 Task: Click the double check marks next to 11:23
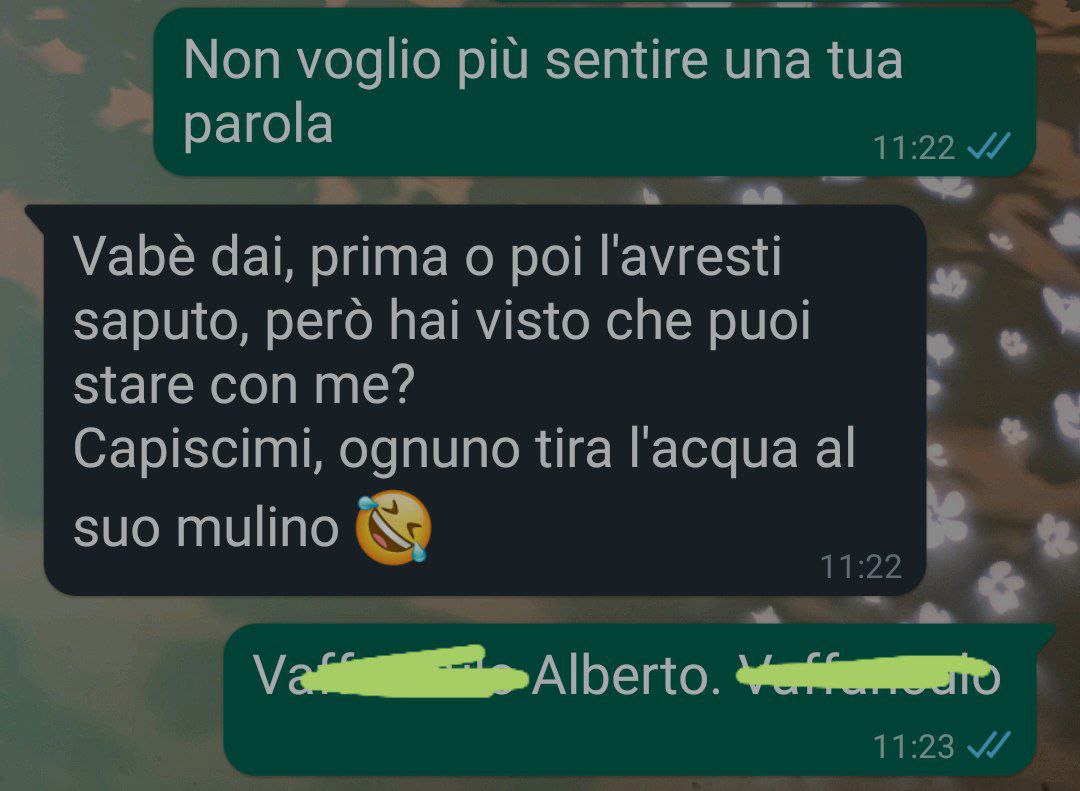988,745
